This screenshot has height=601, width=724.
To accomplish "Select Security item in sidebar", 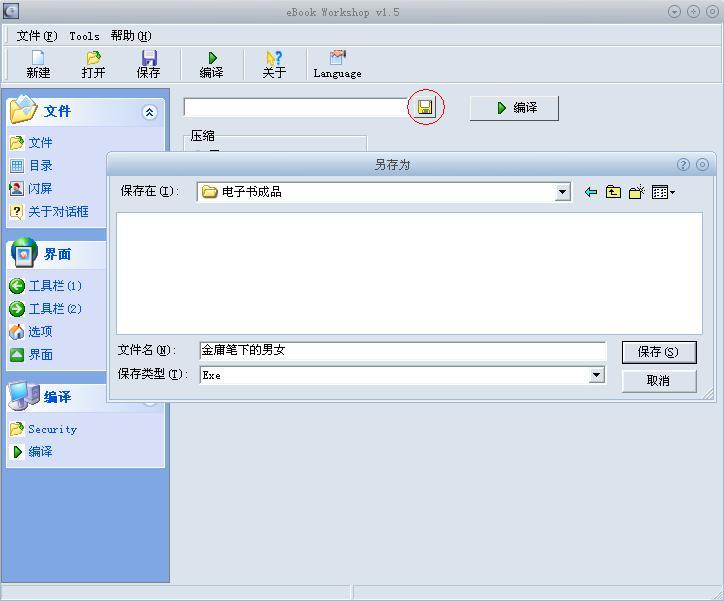I will tap(43, 429).
